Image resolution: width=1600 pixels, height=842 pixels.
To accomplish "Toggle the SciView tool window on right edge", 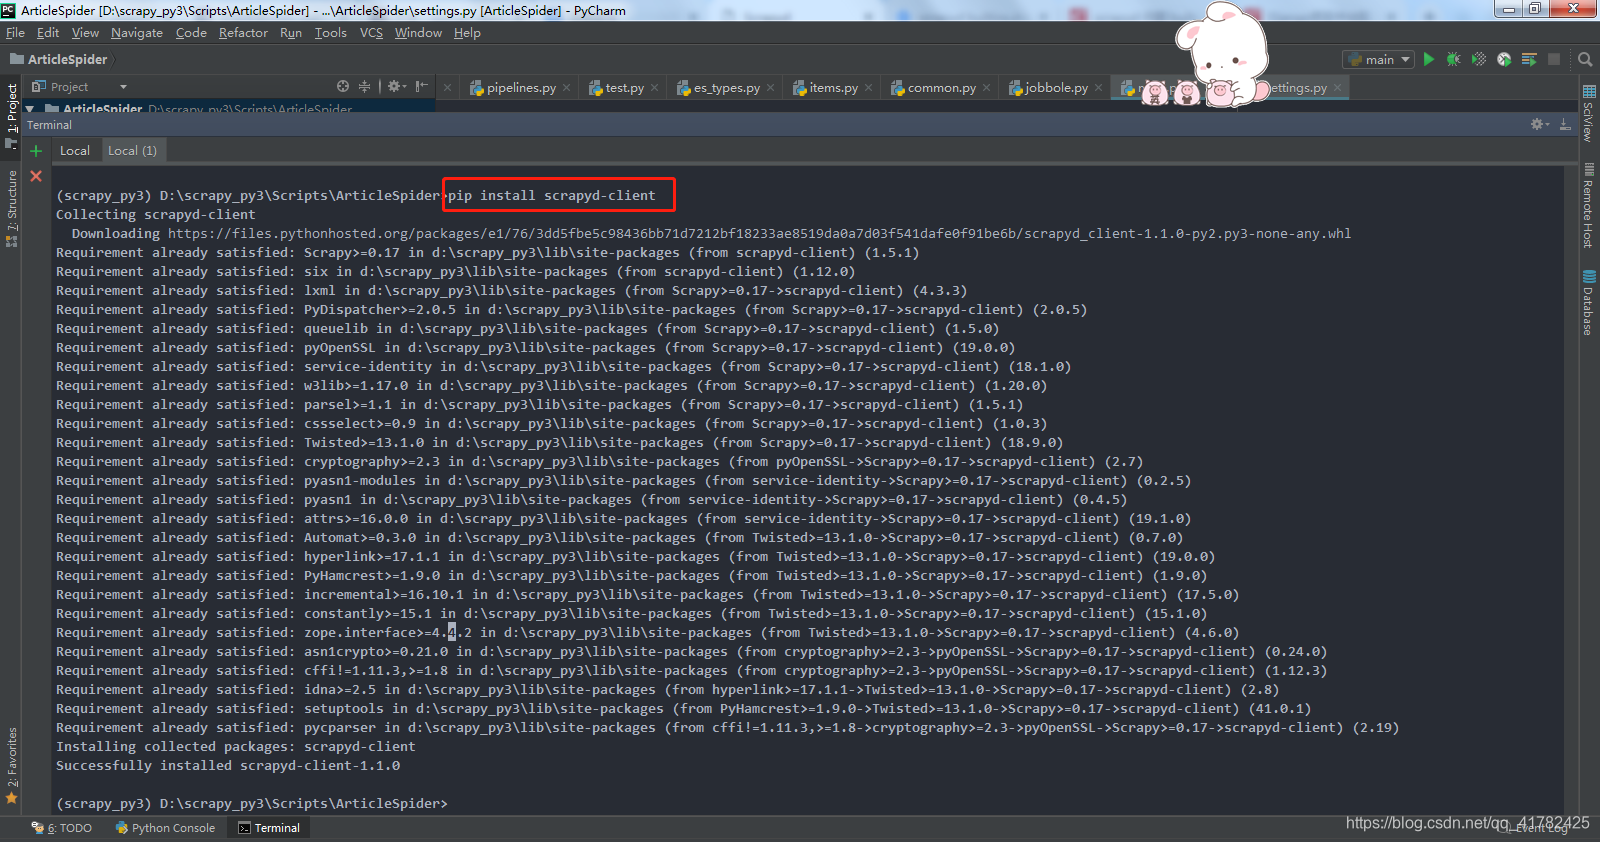I will (x=1588, y=114).
